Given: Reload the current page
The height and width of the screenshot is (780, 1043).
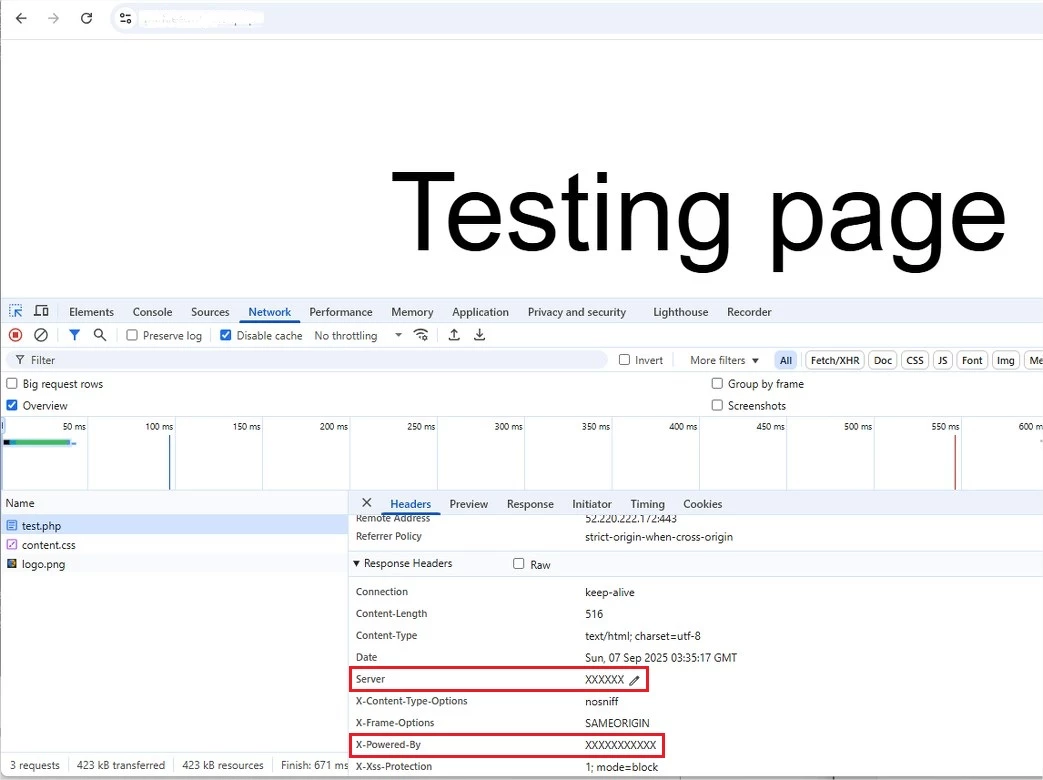Looking at the screenshot, I should (x=86, y=18).
